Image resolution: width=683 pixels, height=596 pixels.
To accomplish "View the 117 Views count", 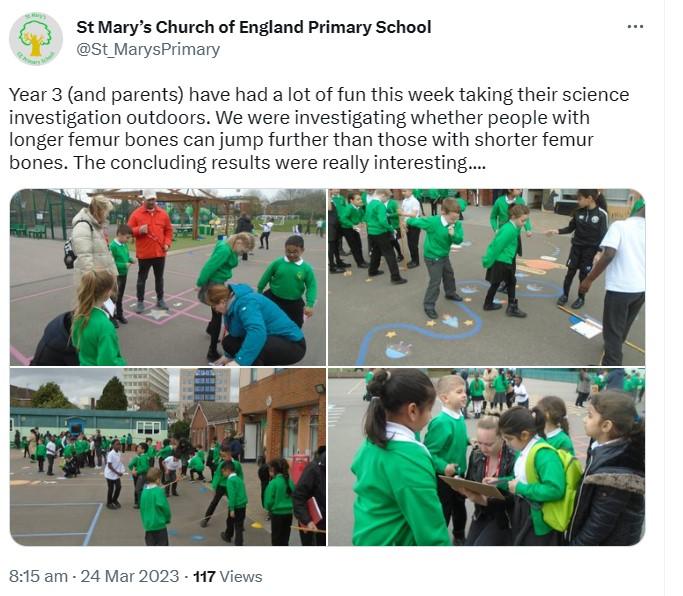I will click(227, 576).
